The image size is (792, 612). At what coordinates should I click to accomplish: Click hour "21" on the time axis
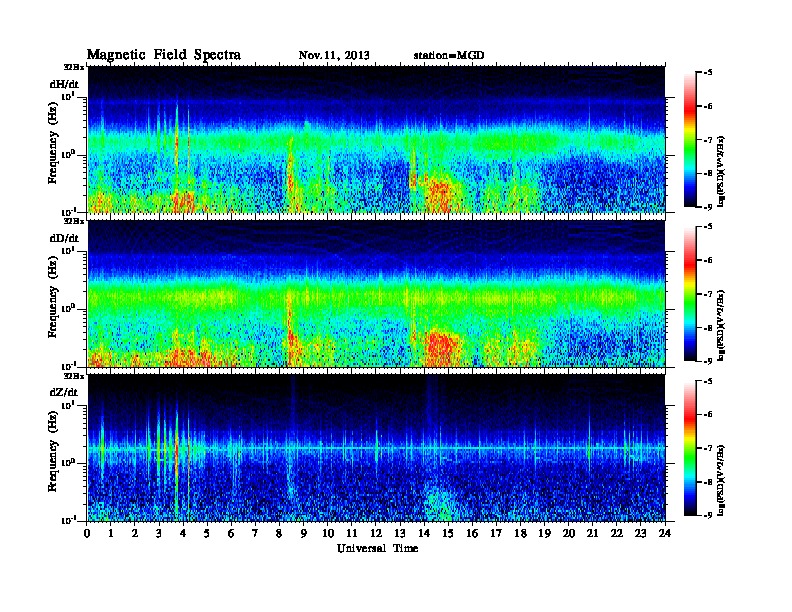(x=592, y=533)
